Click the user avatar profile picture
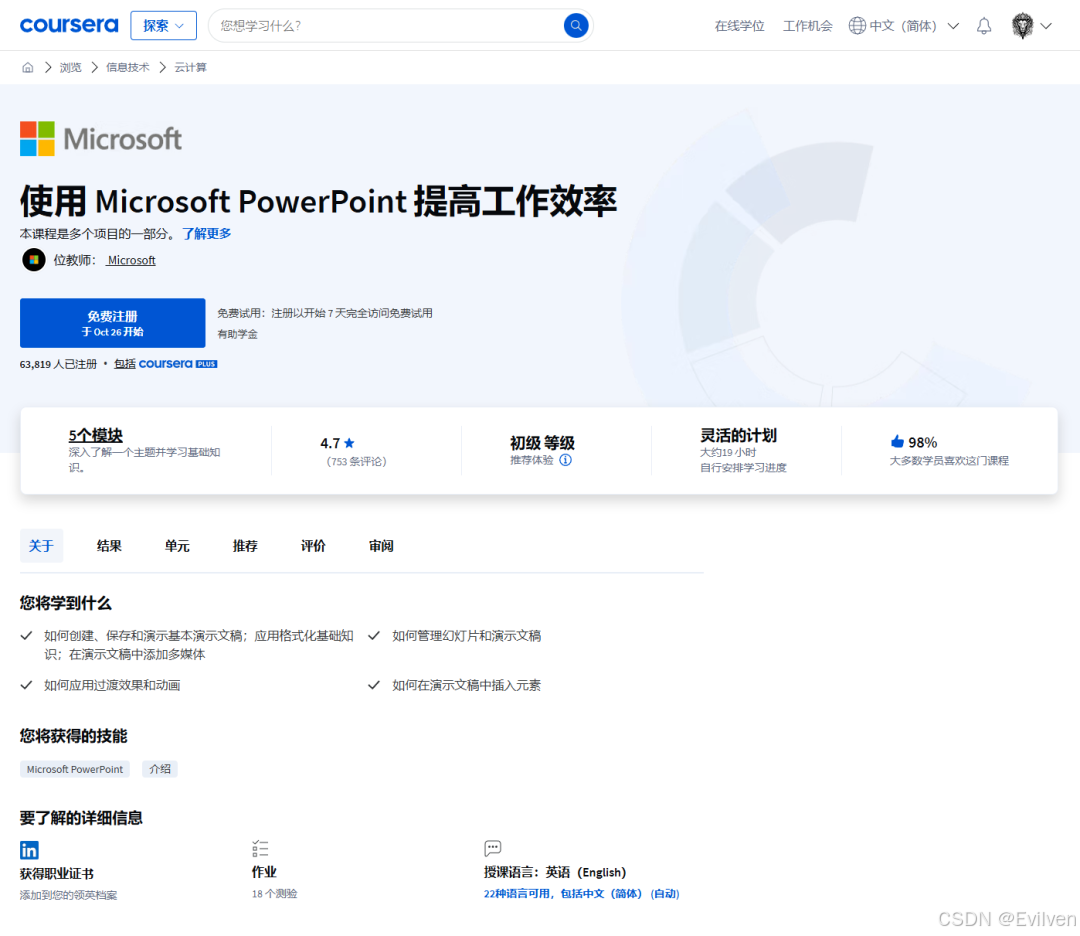Screen dimensions: 1080x936 click(1022, 25)
